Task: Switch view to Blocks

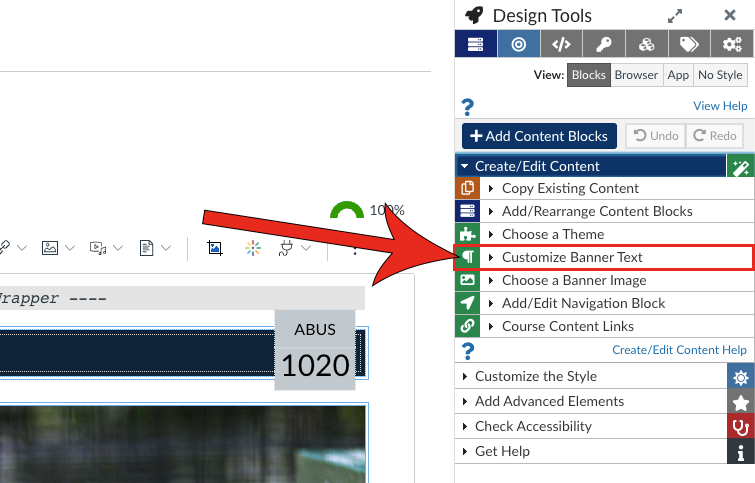Action: pos(589,75)
